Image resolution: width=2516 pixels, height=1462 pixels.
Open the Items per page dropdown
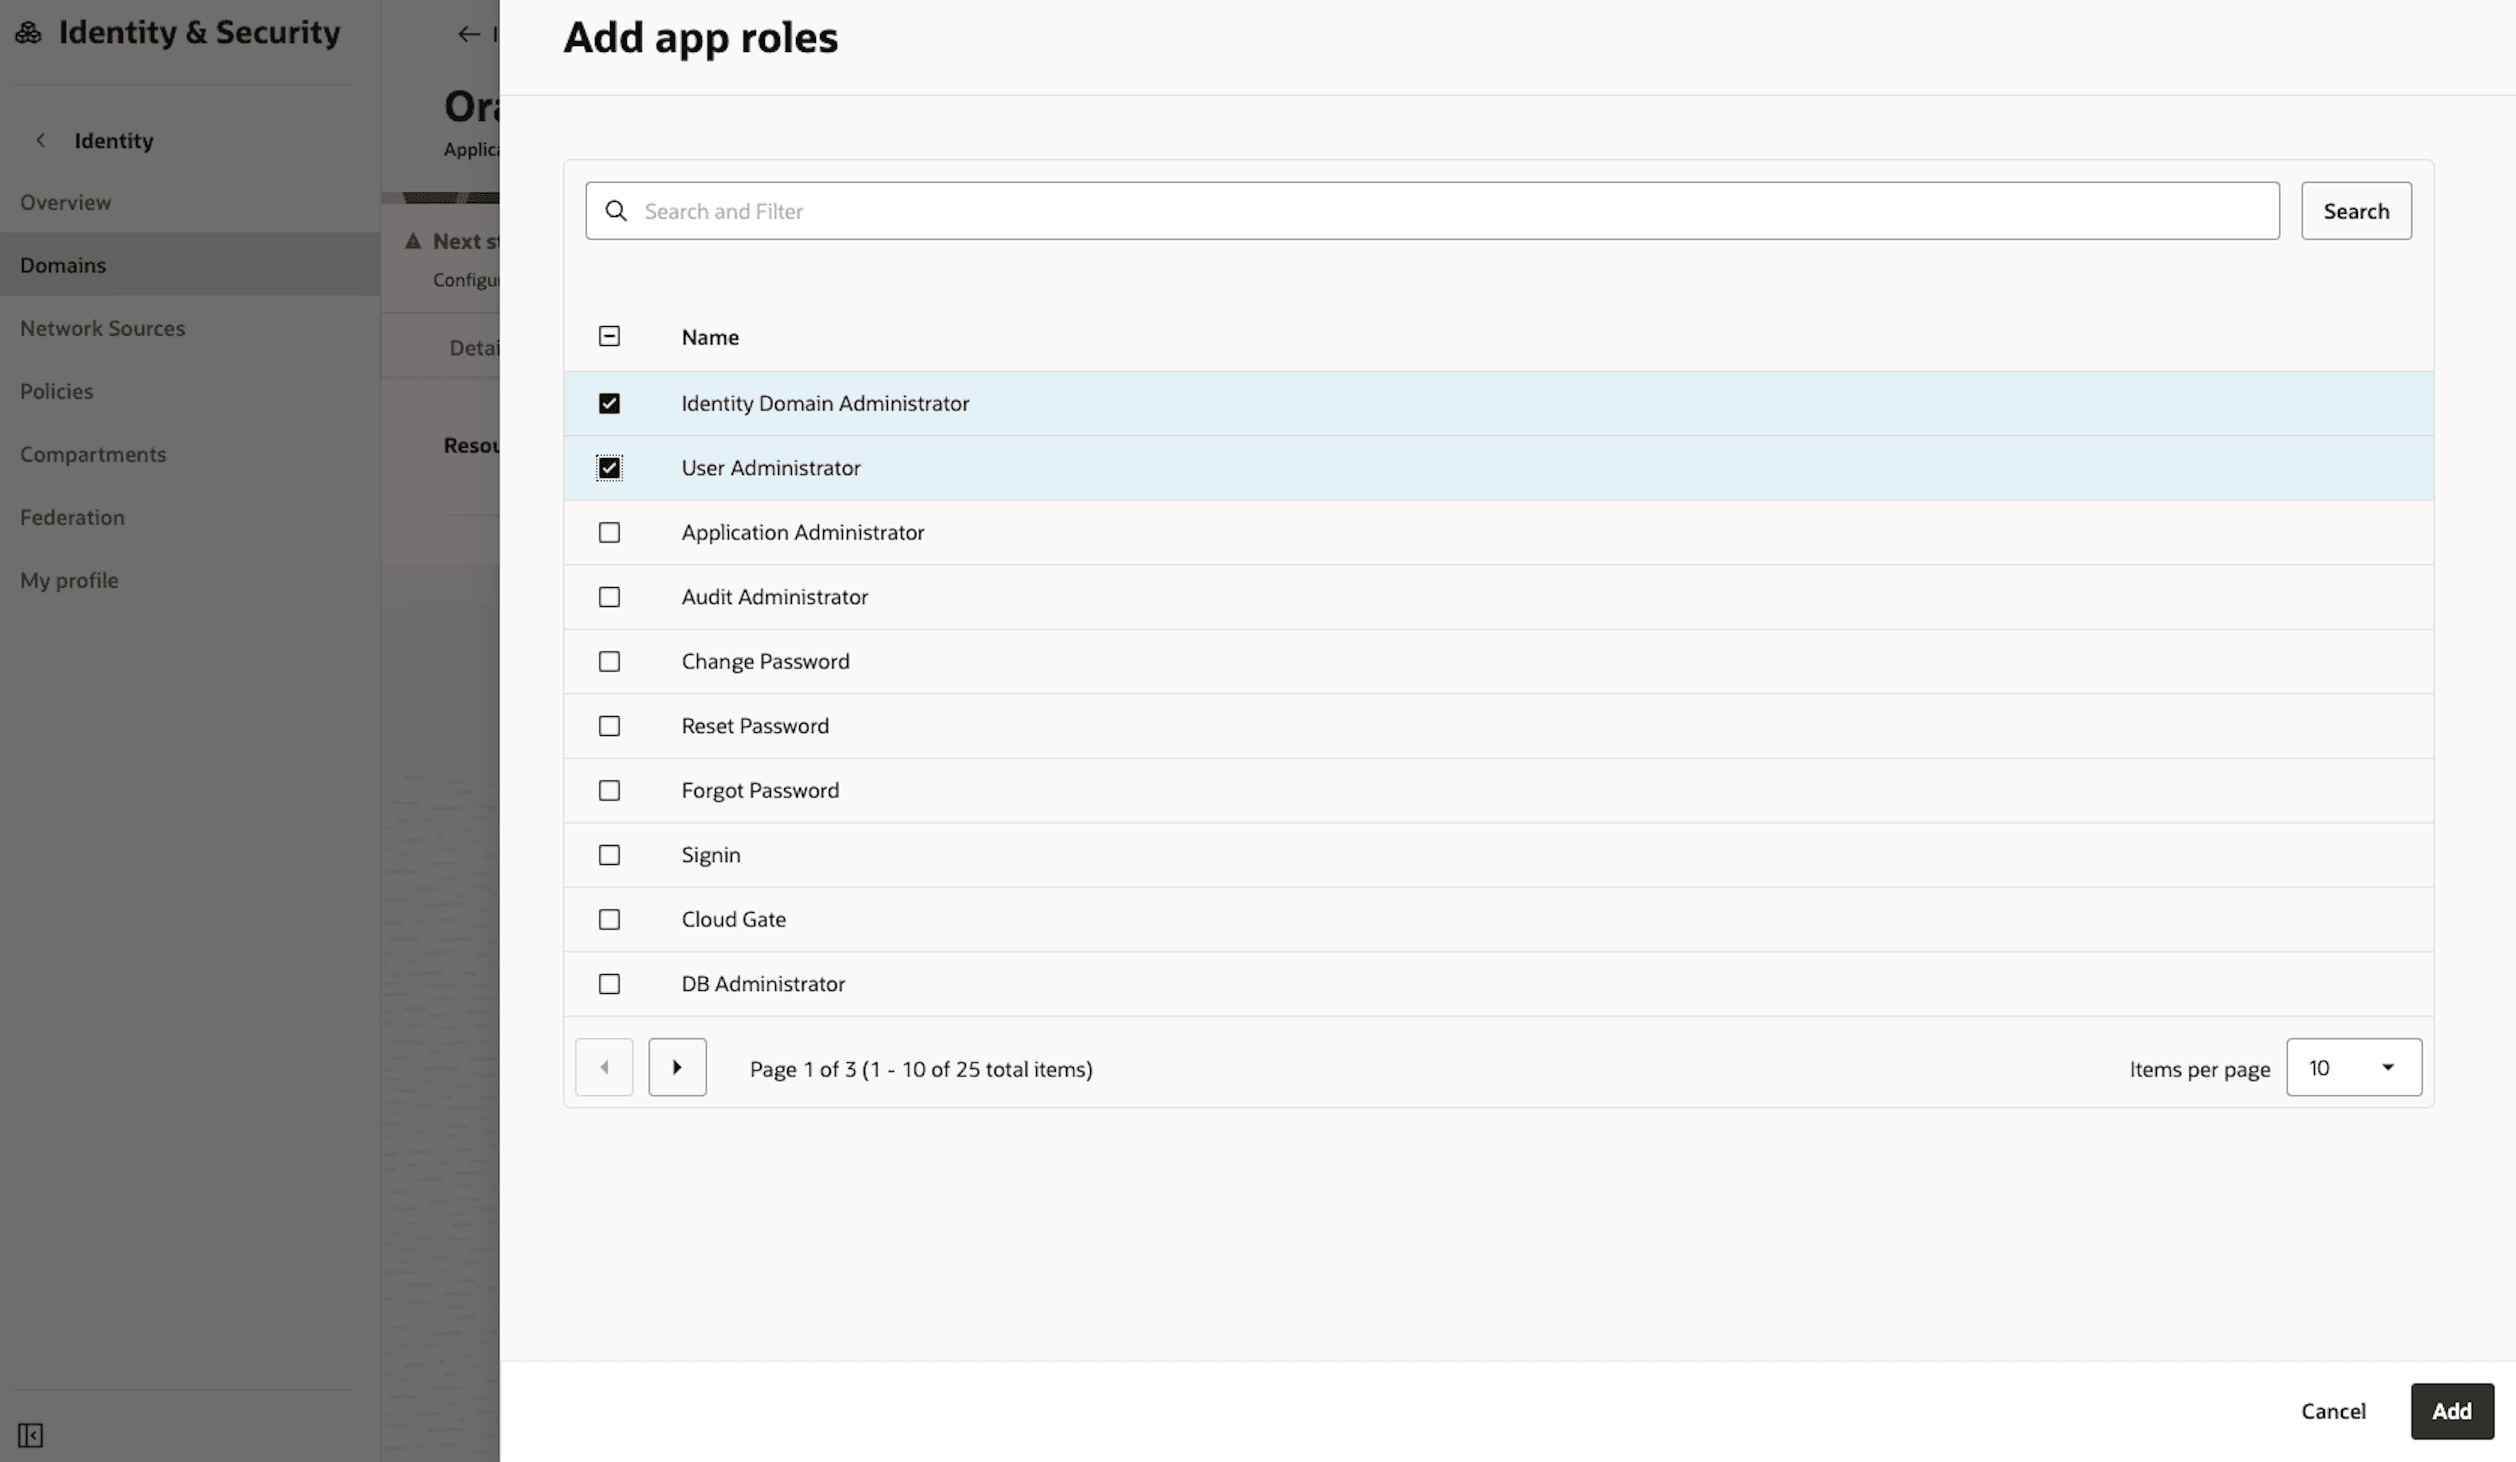click(x=2353, y=1067)
